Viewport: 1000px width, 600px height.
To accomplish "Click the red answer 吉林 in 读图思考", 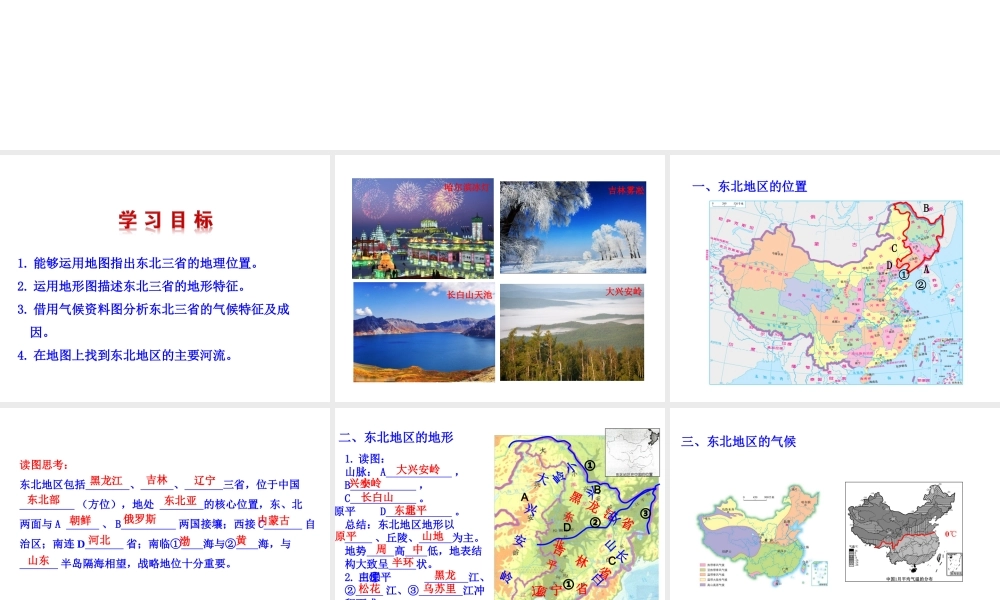I will tap(156, 479).
